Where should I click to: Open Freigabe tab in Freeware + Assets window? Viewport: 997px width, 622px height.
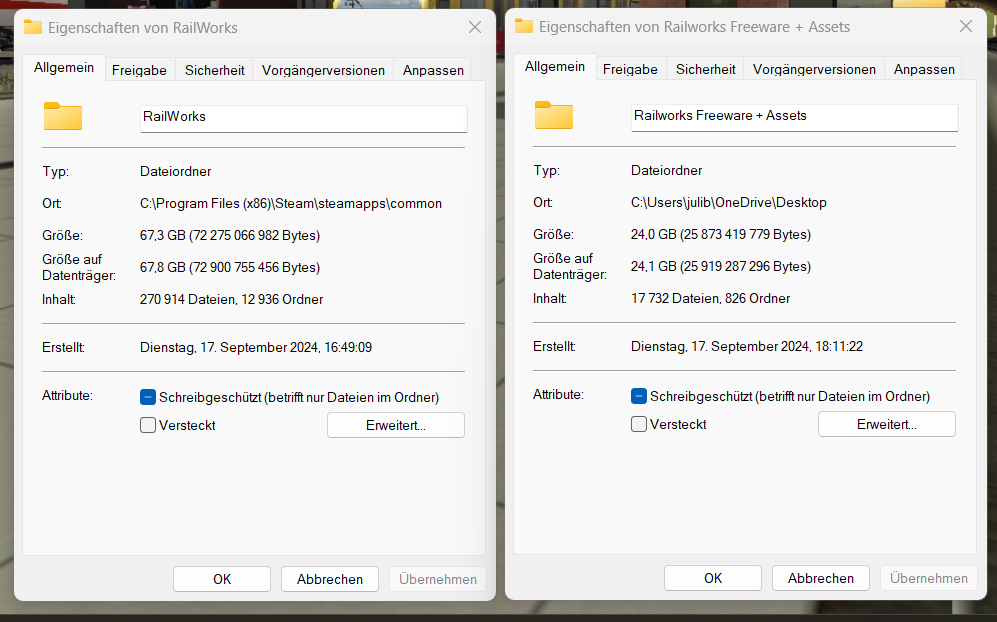pos(630,69)
